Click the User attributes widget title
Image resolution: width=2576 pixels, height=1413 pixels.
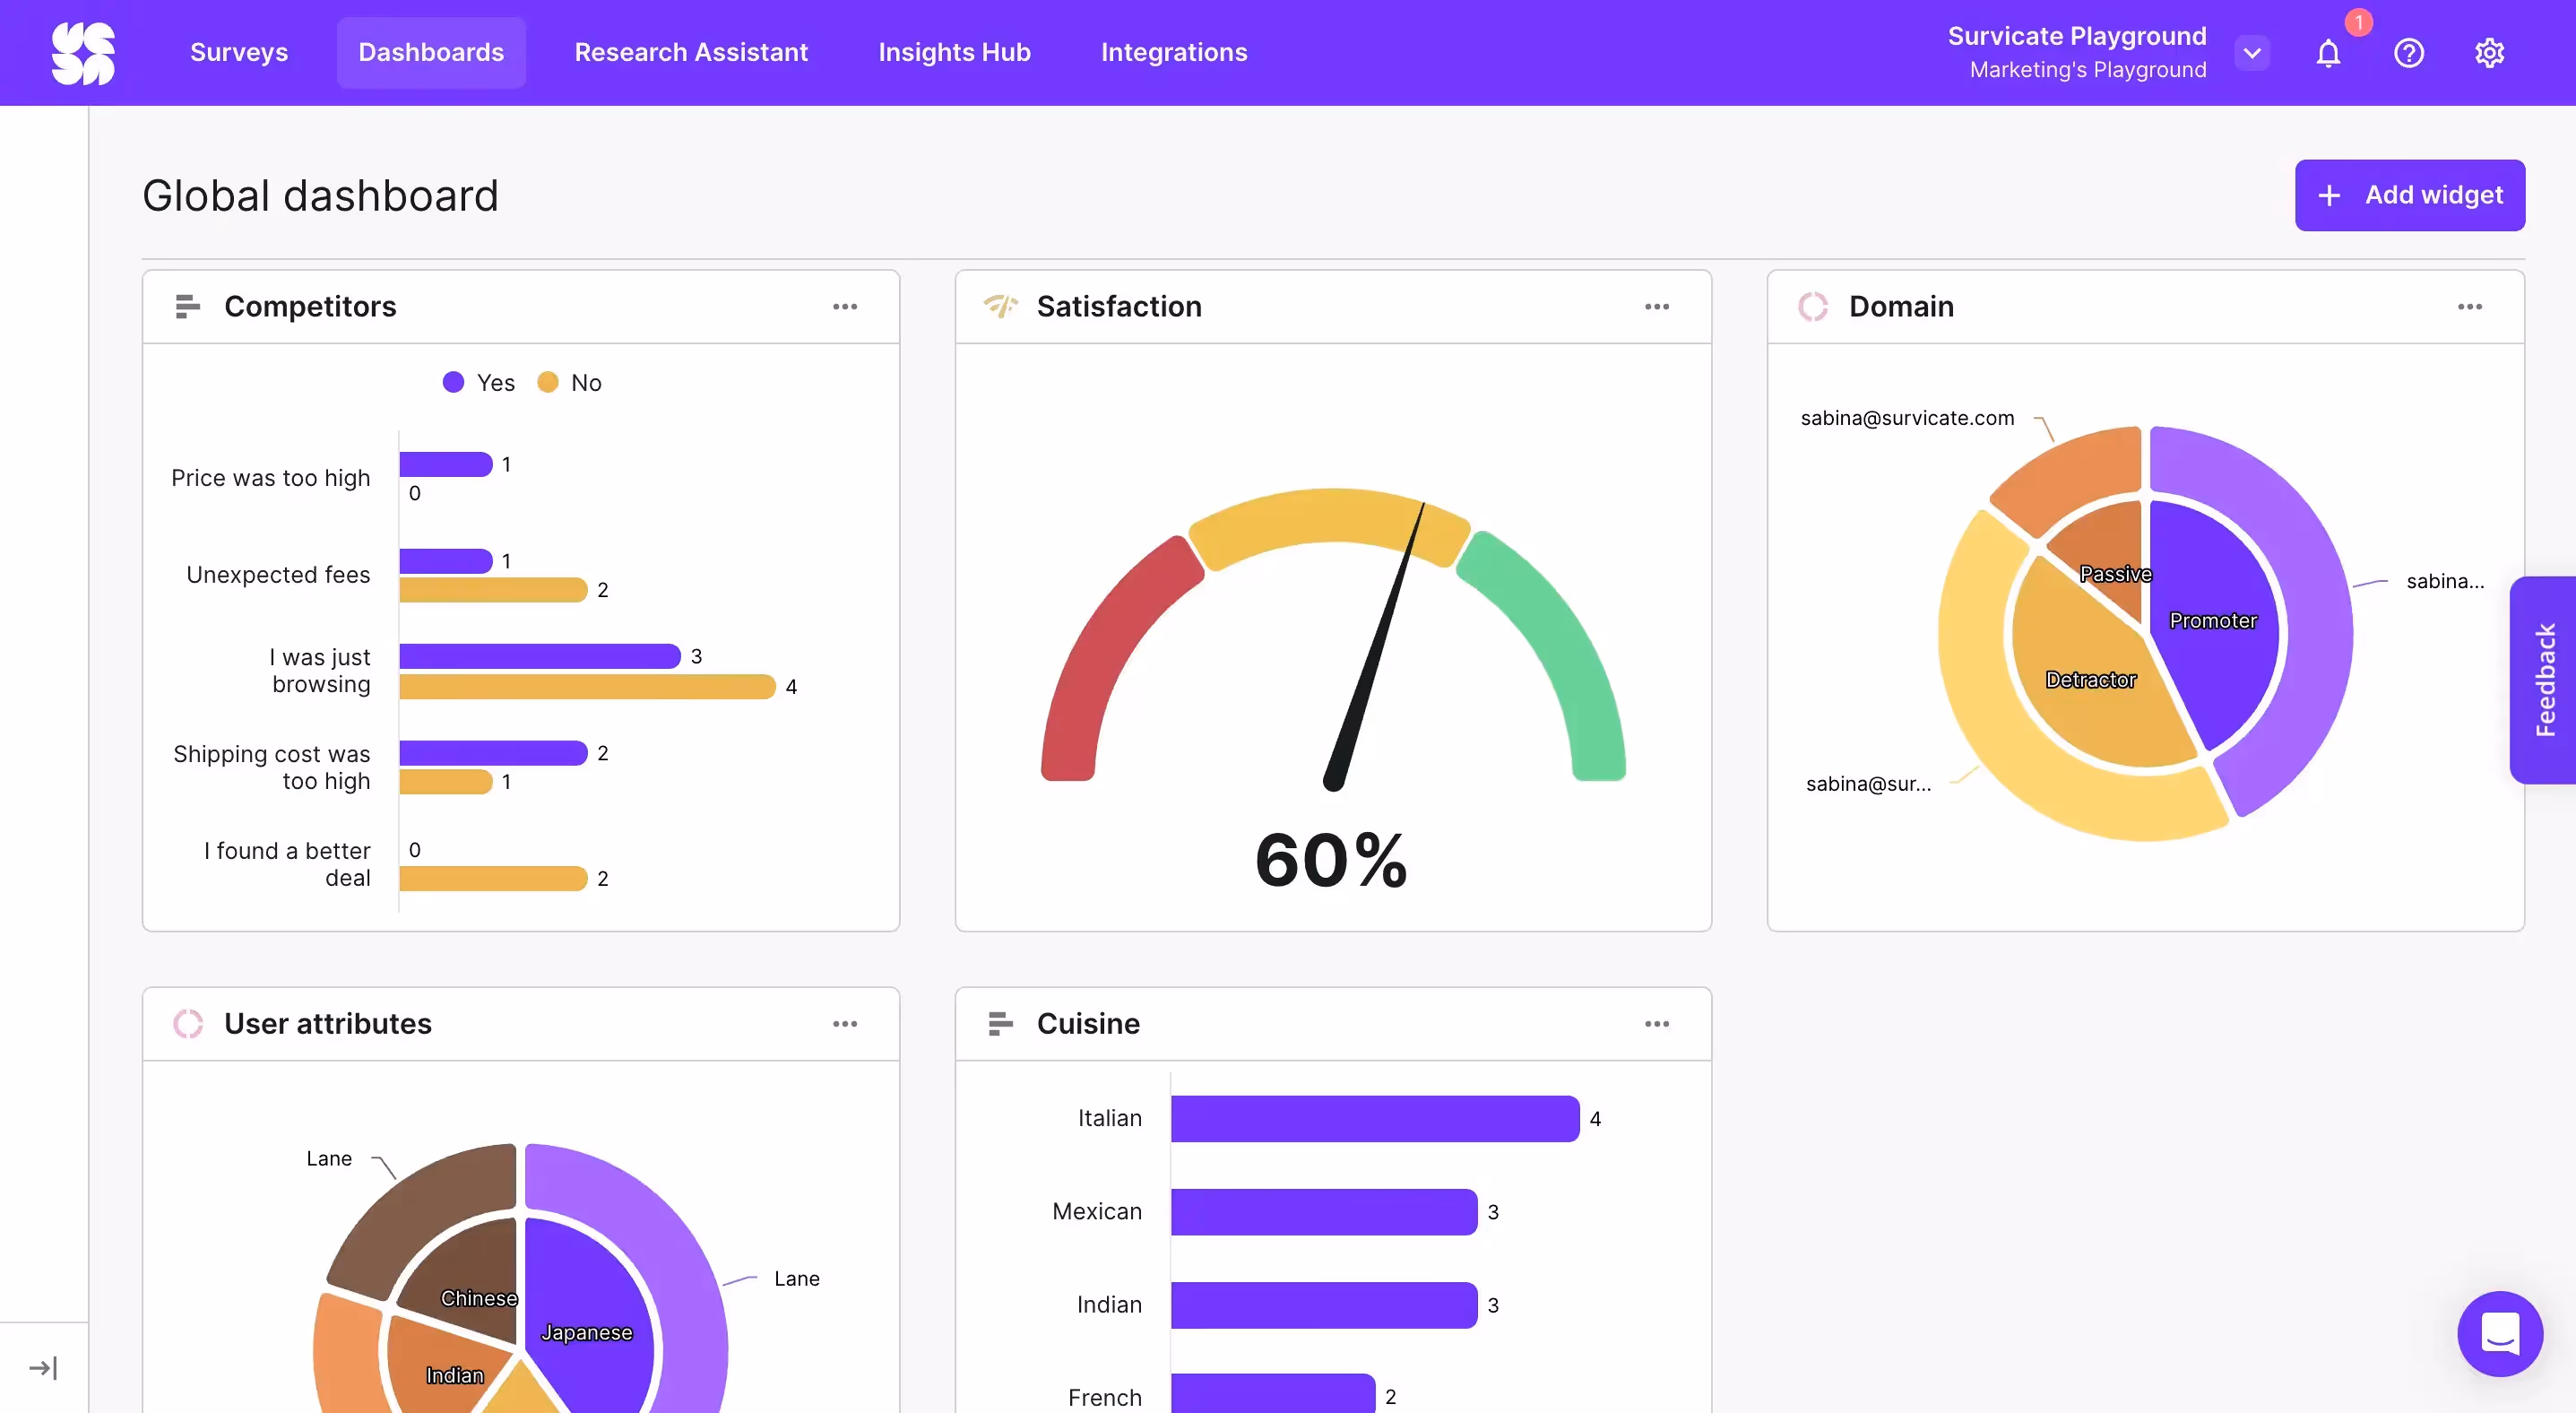coord(328,1023)
